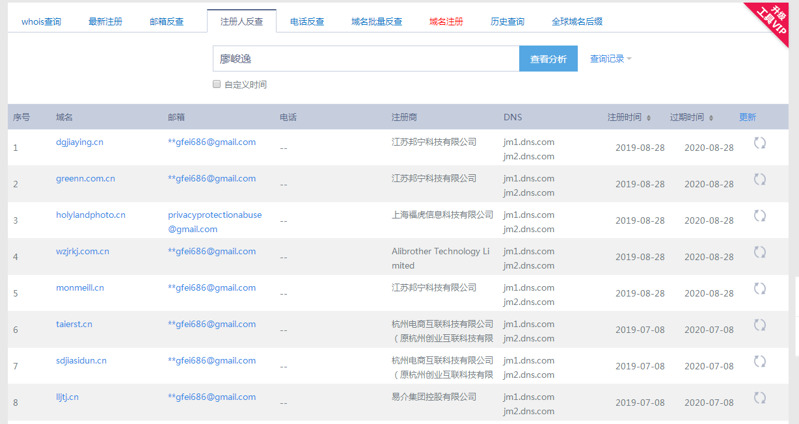799x424 pixels.
Task: Click email link in dgjiaying.cn row
Action: [x=212, y=142]
